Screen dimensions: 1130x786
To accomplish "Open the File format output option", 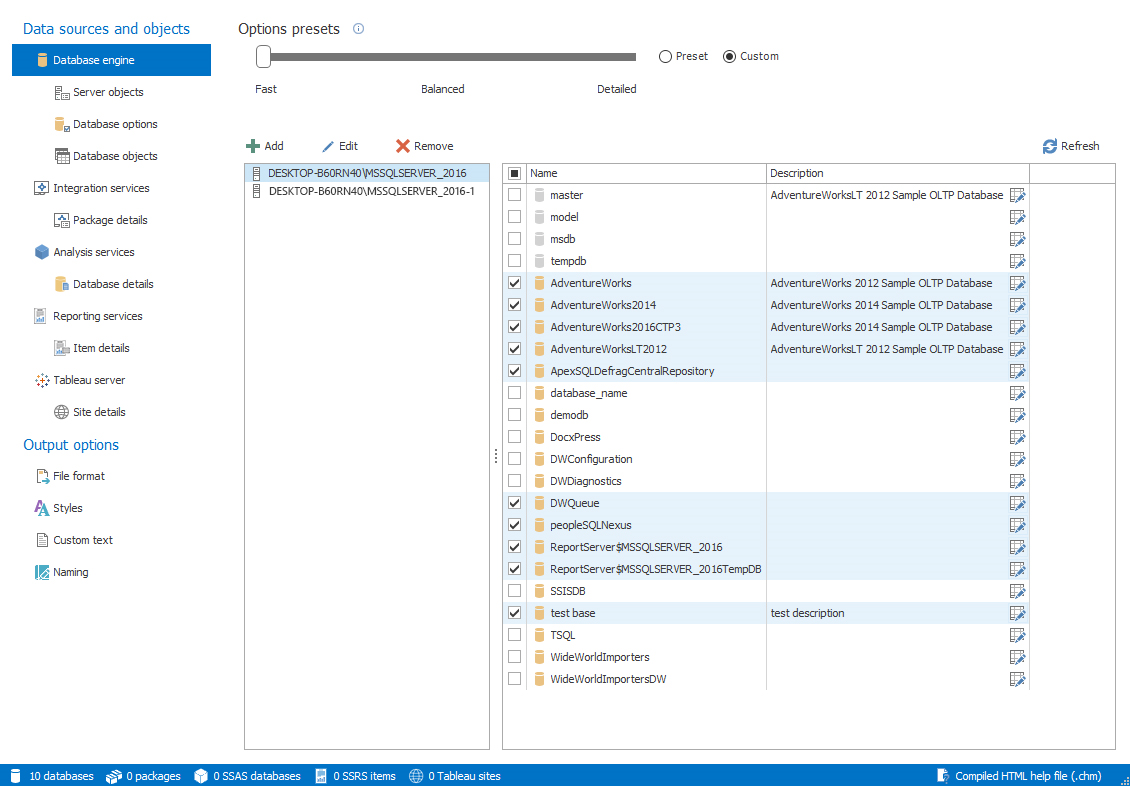I will click(78, 476).
